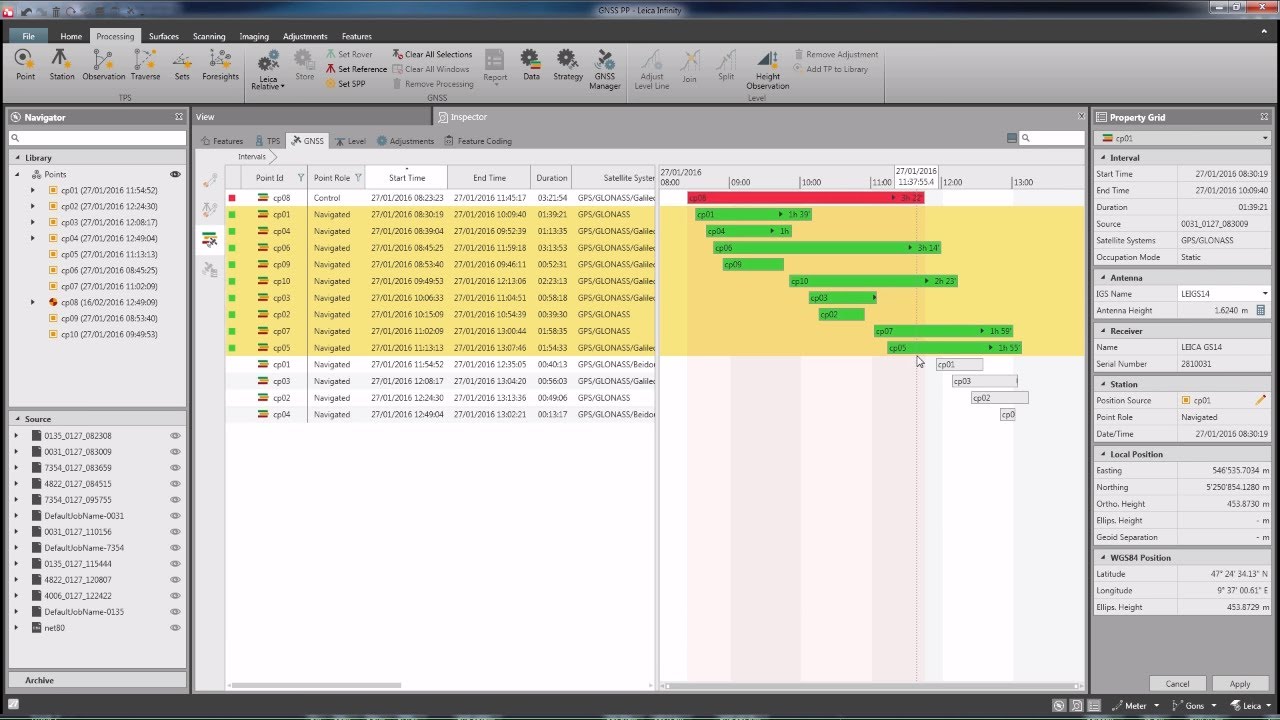Close the Navigator panel
Screen dimensions: 1280x720
(179, 117)
